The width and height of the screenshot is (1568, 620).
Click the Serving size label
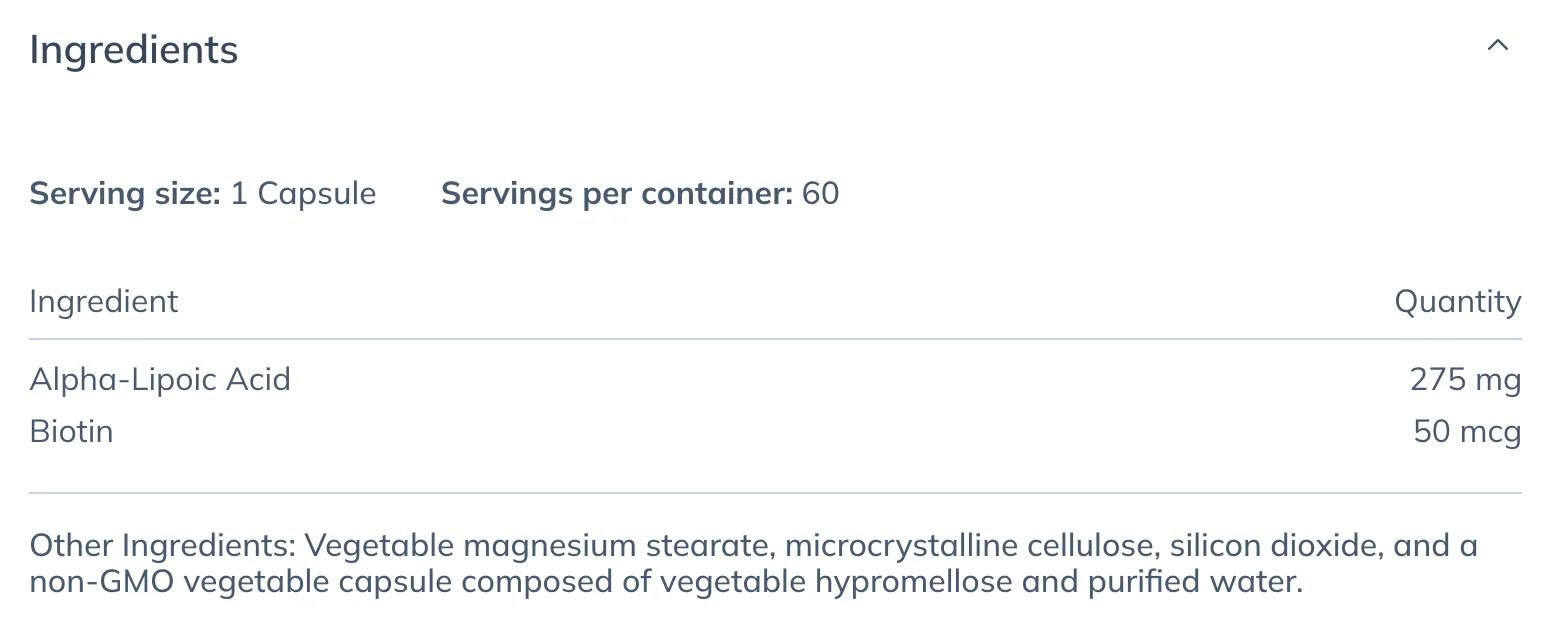pyautogui.click(x=125, y=194)
